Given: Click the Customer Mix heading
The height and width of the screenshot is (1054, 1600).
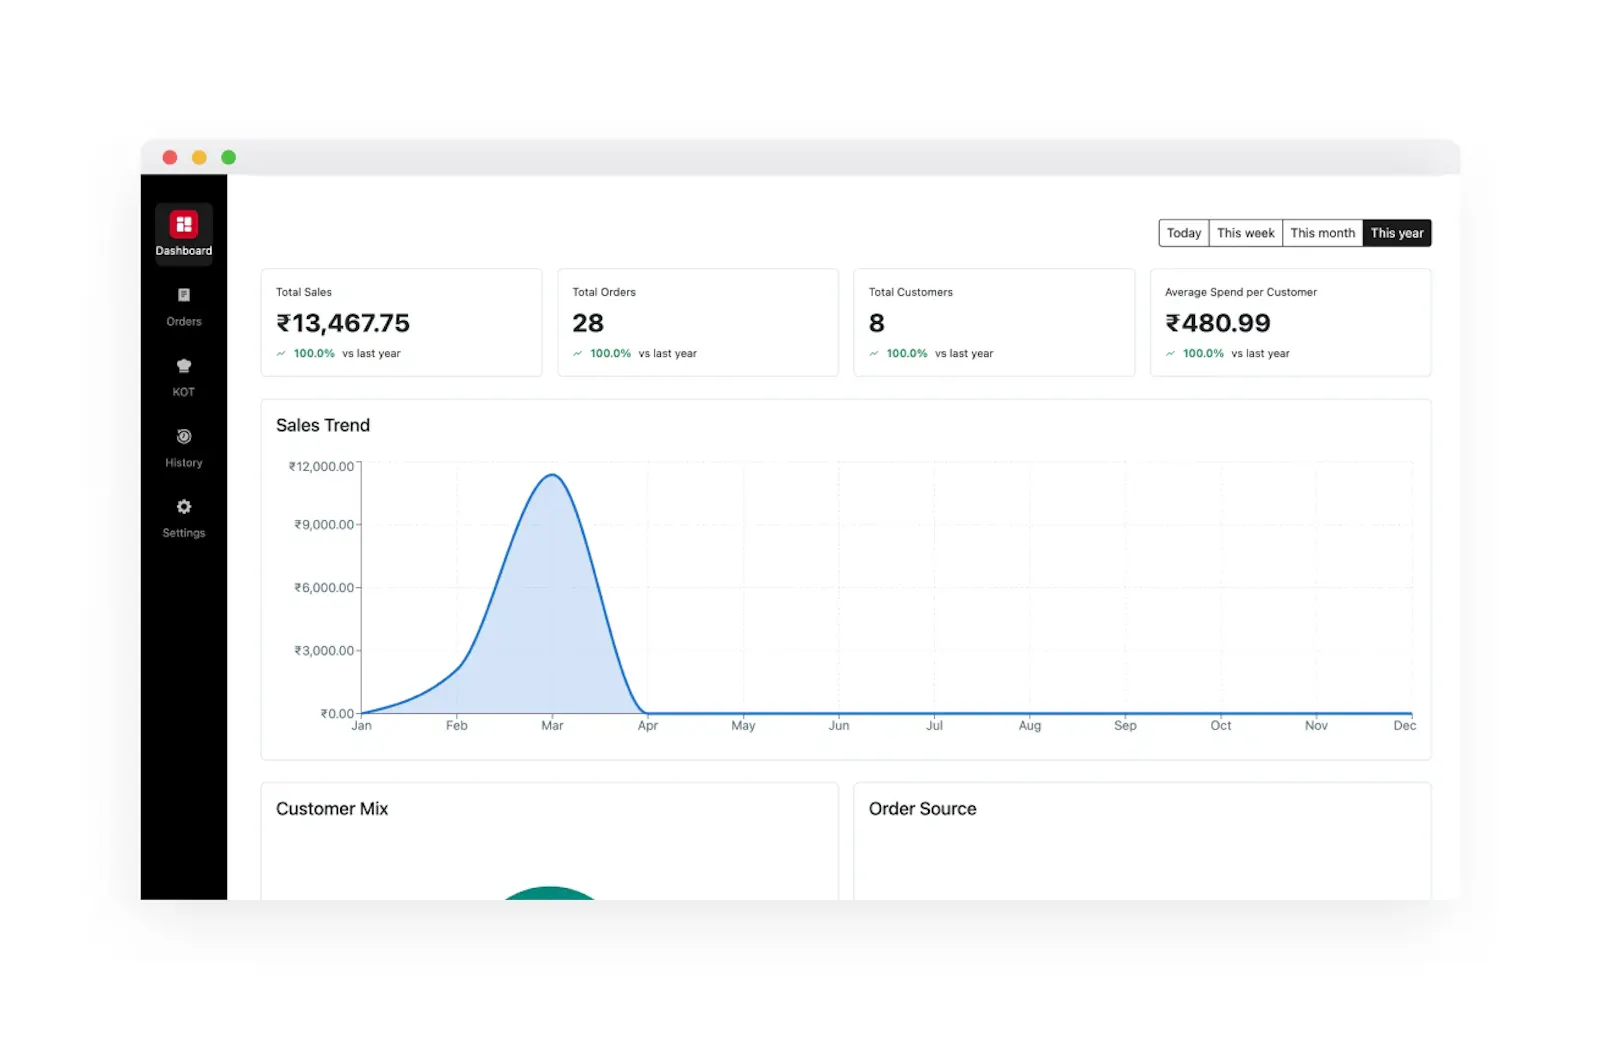Looking at the screenshot, I should 332,809.
